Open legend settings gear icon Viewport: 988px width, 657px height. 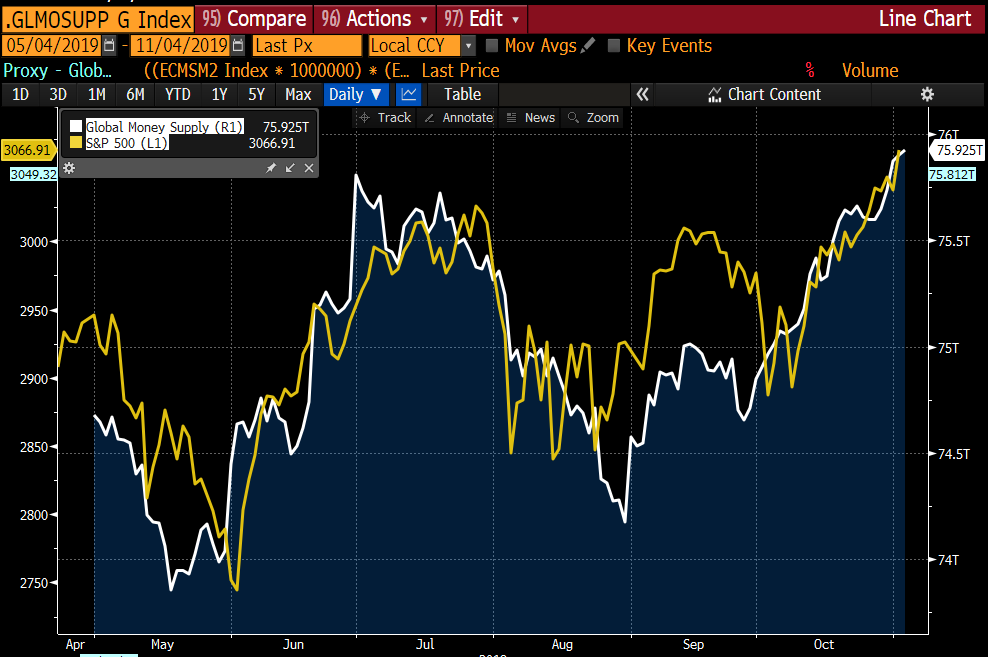click(69, 168)
